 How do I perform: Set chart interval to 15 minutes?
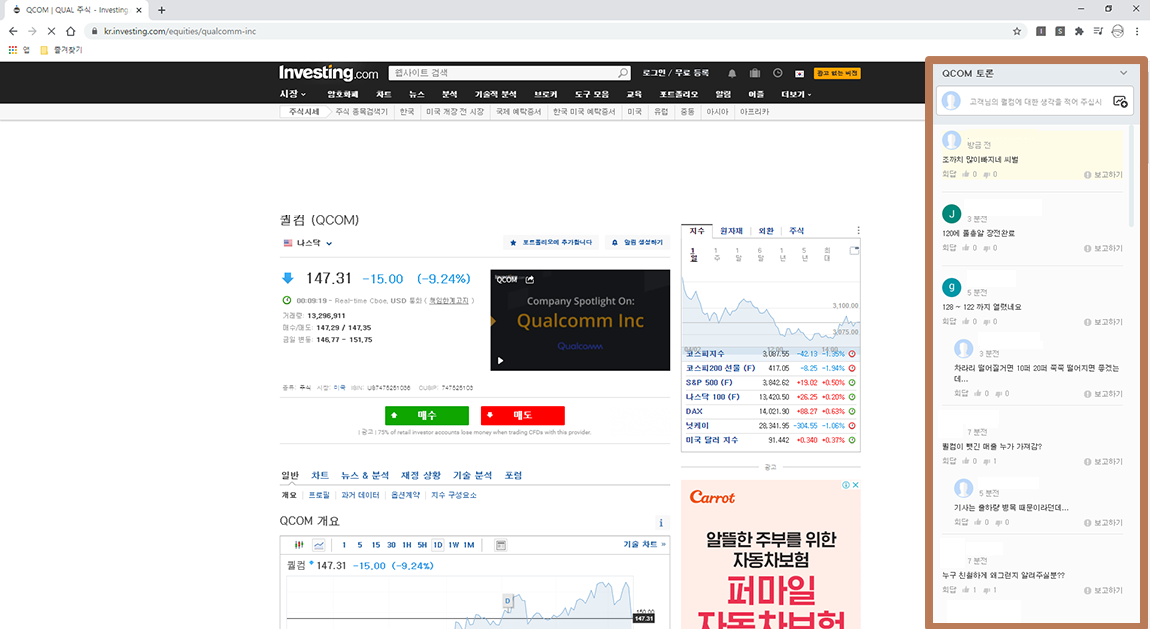click(x=376, y=545)
